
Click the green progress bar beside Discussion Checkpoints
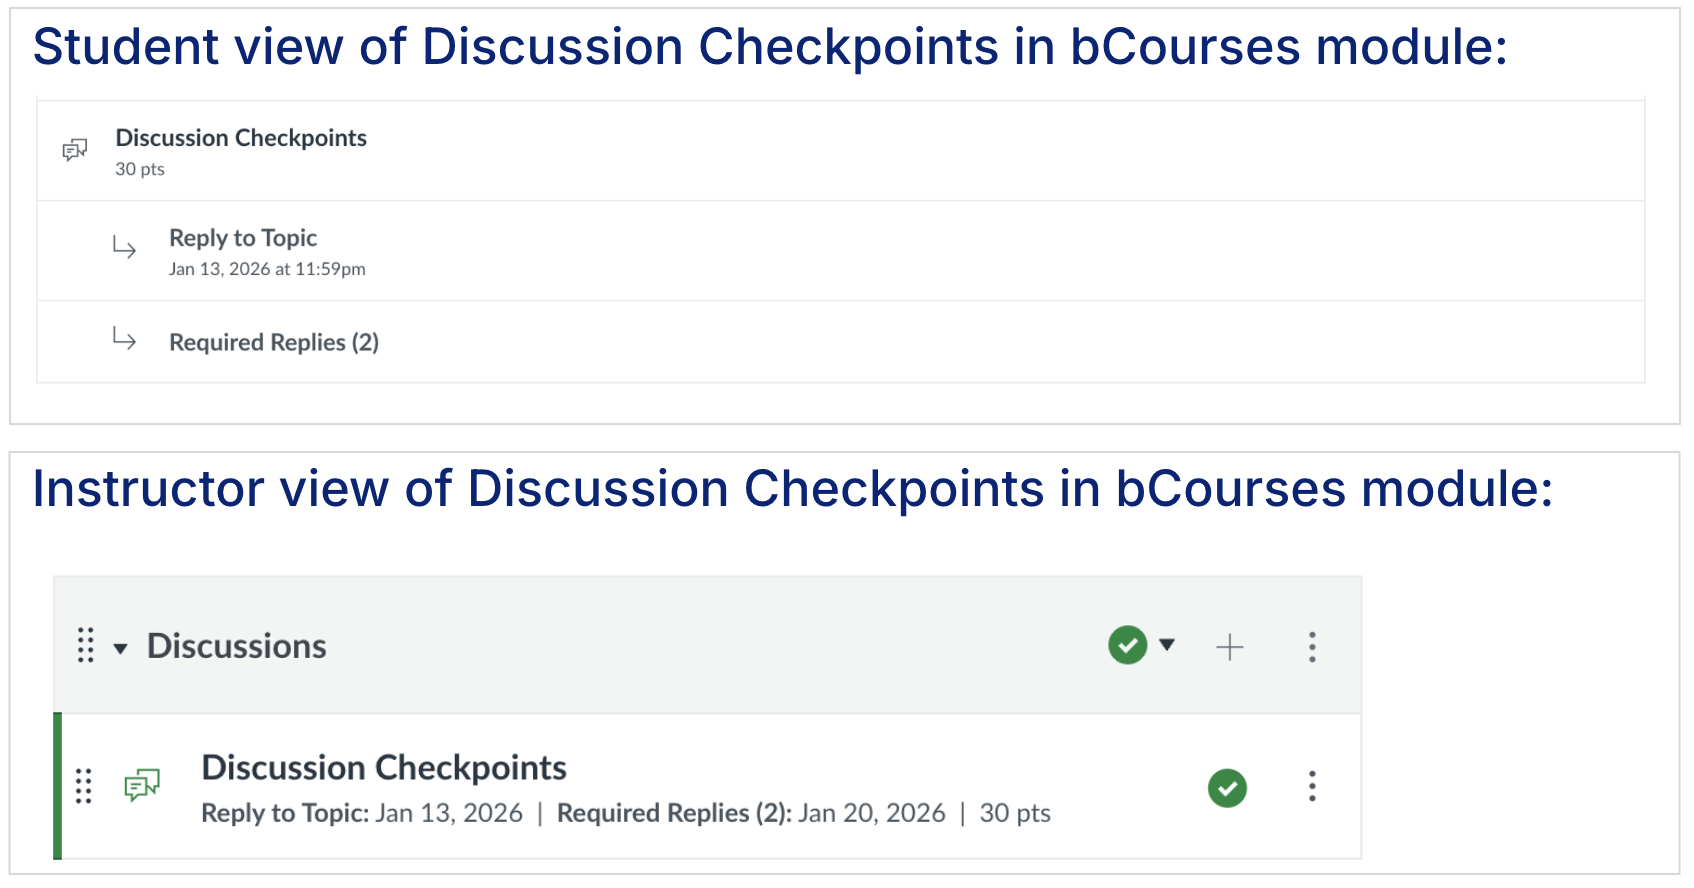(58, 786)
